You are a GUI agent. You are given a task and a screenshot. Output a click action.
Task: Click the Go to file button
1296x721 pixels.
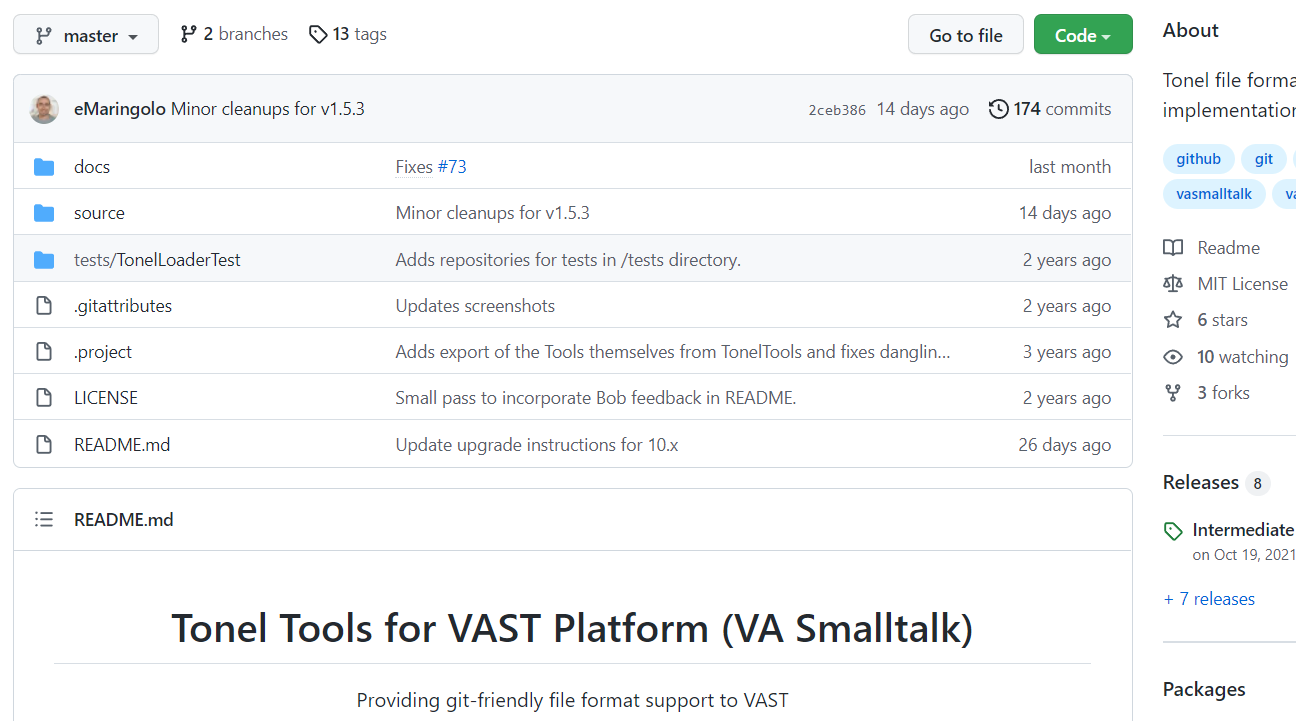965,35
